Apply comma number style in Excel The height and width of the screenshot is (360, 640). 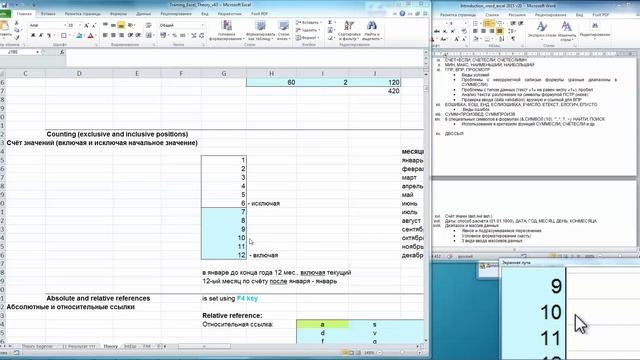coord(183,36)
